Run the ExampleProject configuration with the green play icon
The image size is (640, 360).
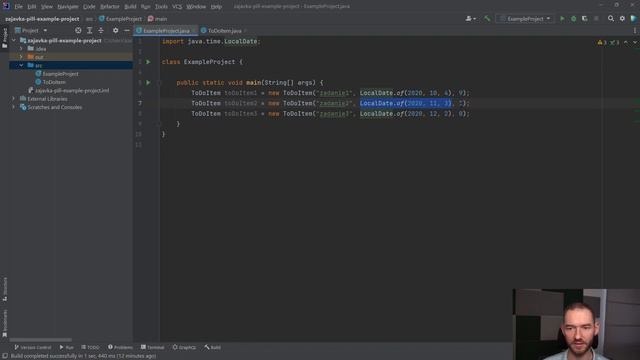point(562,19)
